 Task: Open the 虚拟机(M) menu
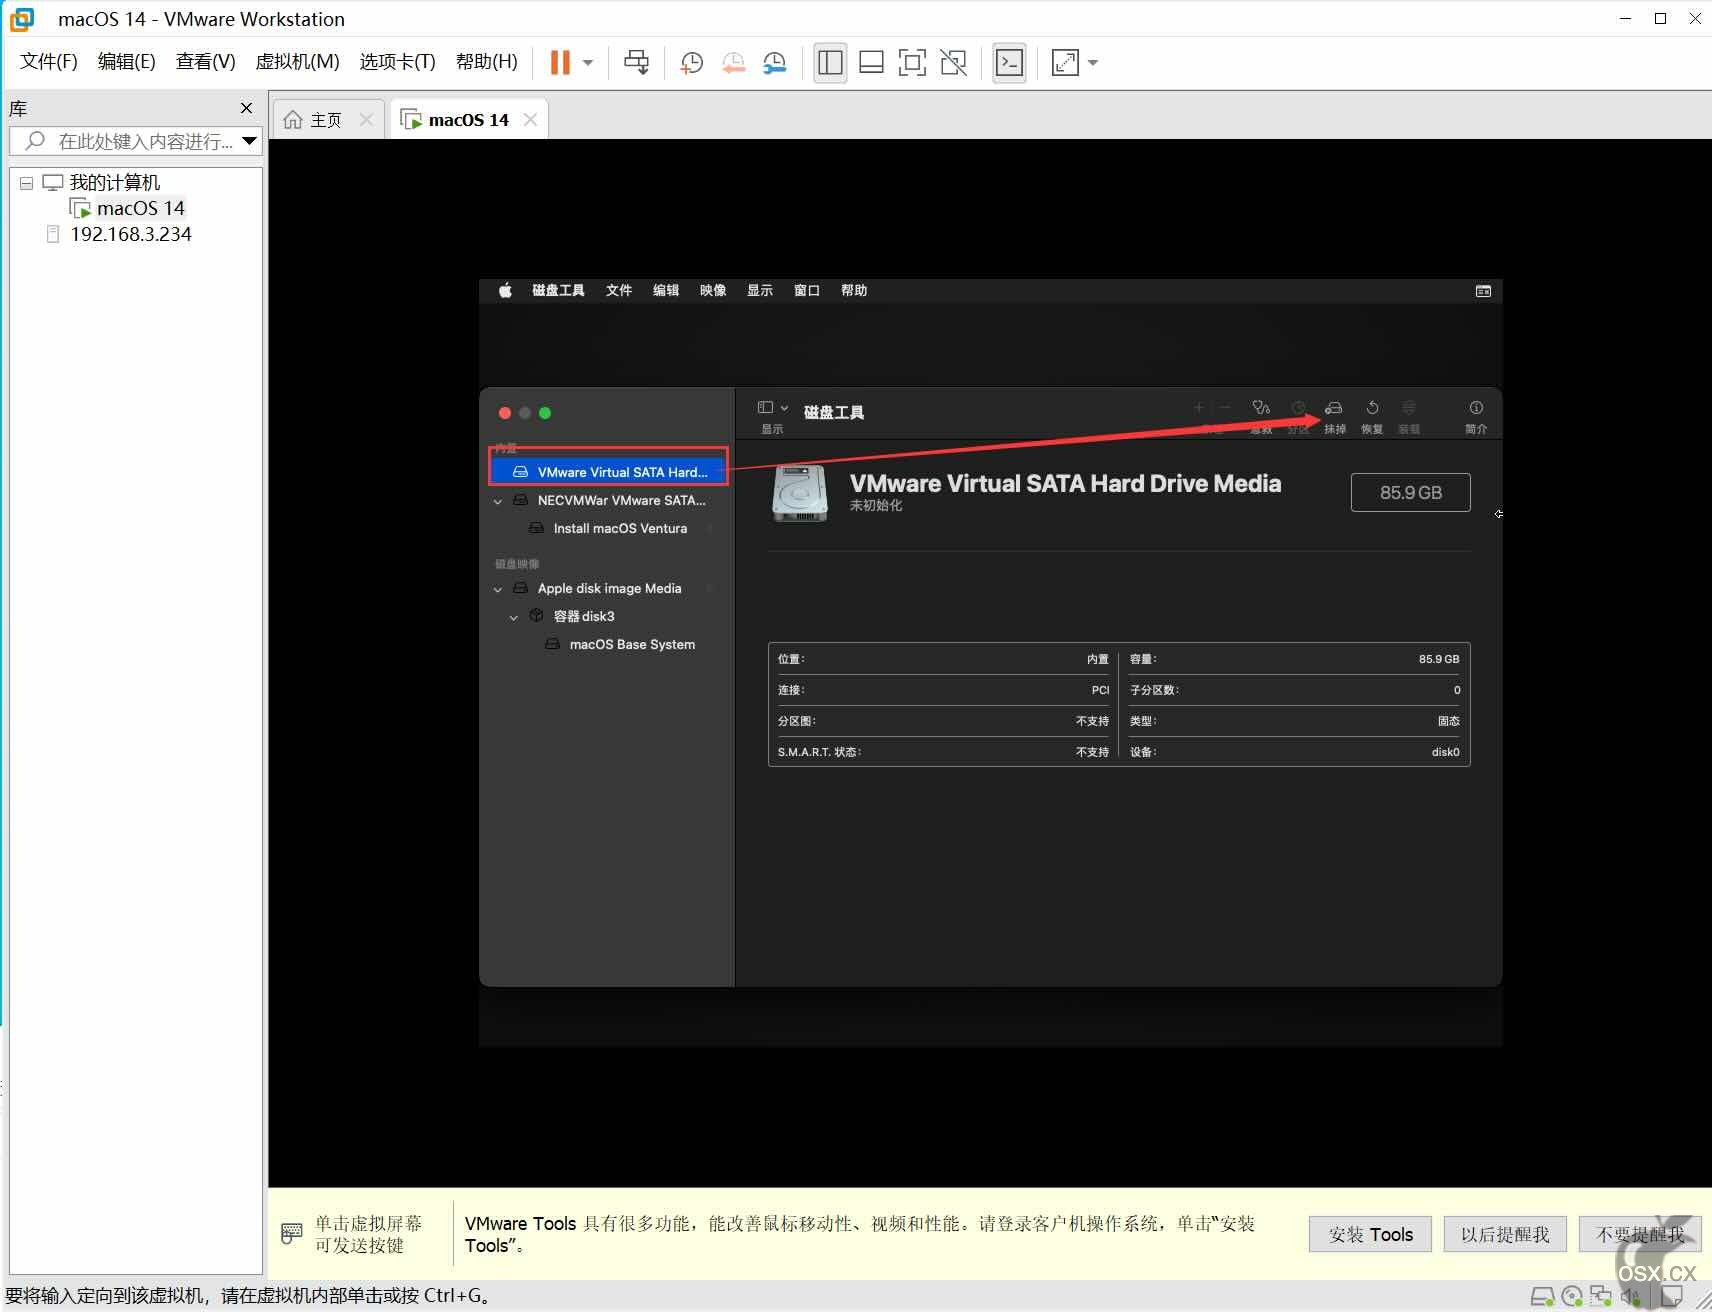[x=297, y=62]
